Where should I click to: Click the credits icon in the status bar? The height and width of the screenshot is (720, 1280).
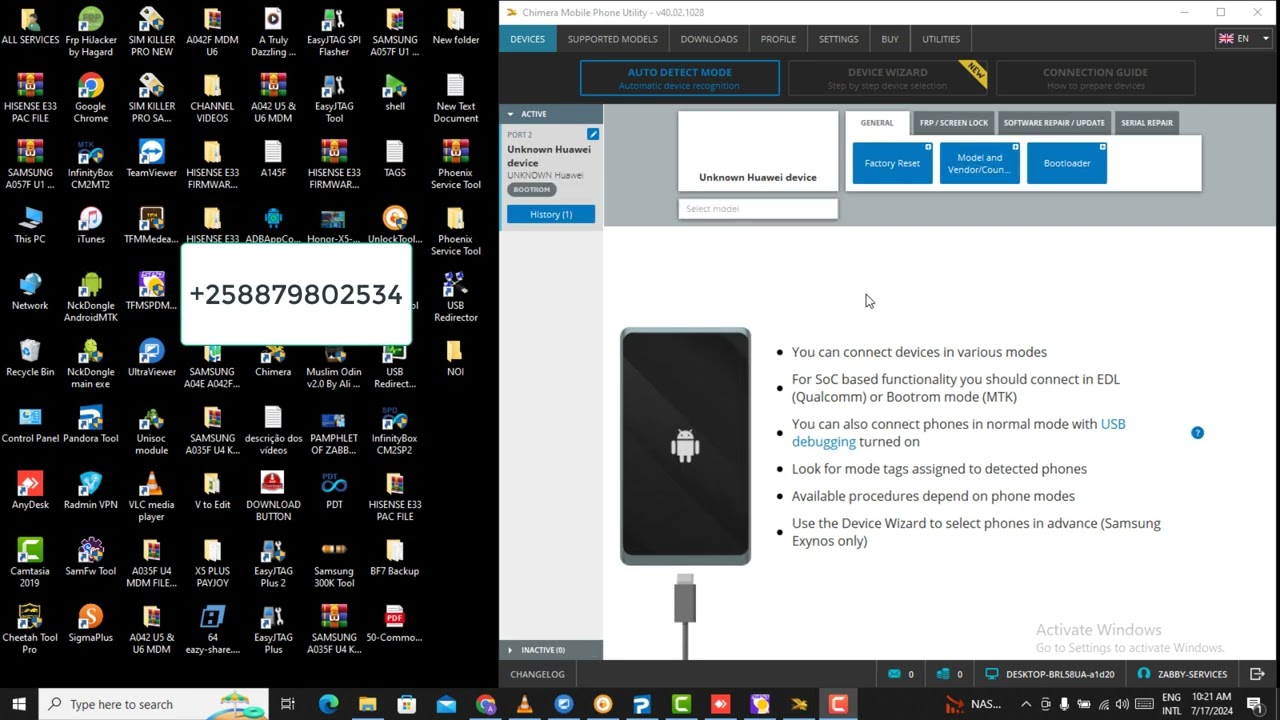944,673
